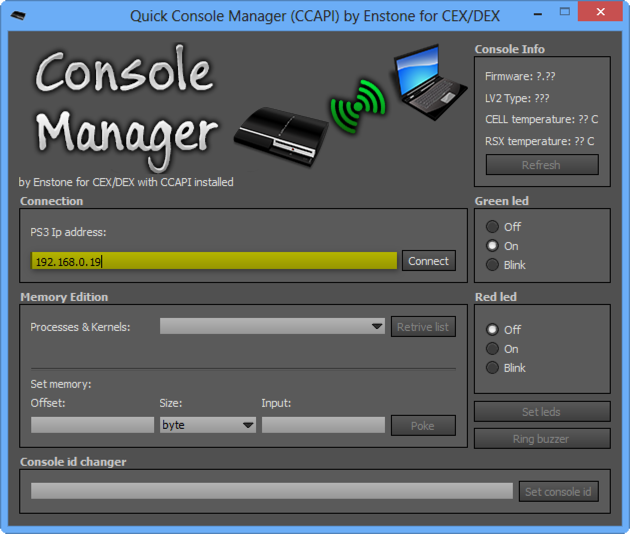
Task: Close the Quick Console Manager window
Action: [x=600, y=12]
